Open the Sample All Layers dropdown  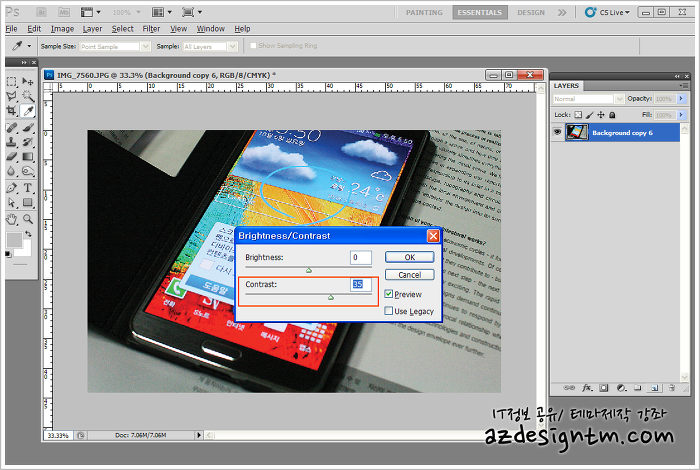point(232,46)
